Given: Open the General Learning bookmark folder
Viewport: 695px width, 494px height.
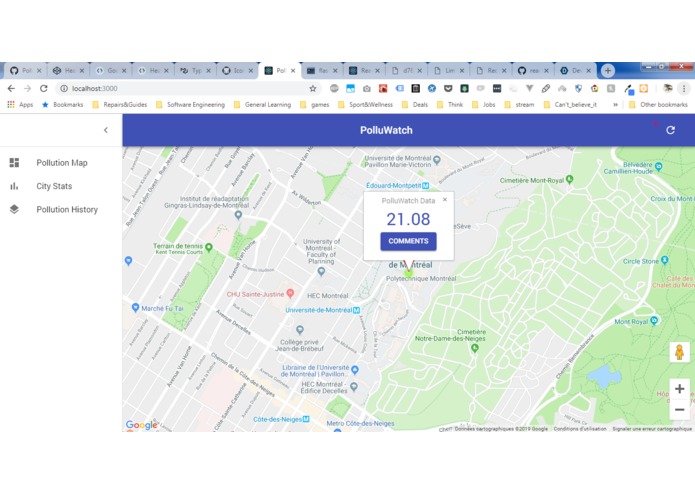Looking at the screenshot, I should (x=262, y=105).
